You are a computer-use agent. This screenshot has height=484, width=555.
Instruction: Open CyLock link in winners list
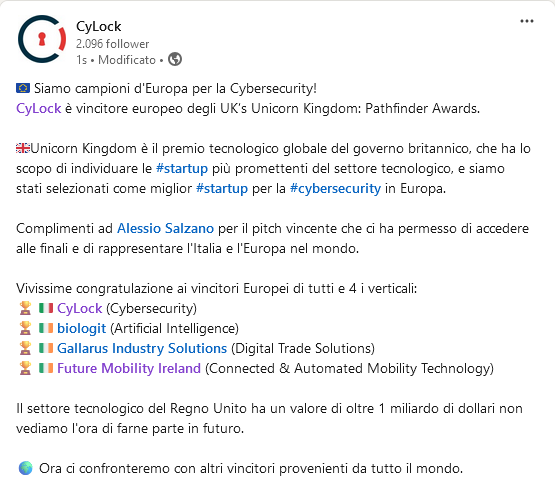[80, 308]
